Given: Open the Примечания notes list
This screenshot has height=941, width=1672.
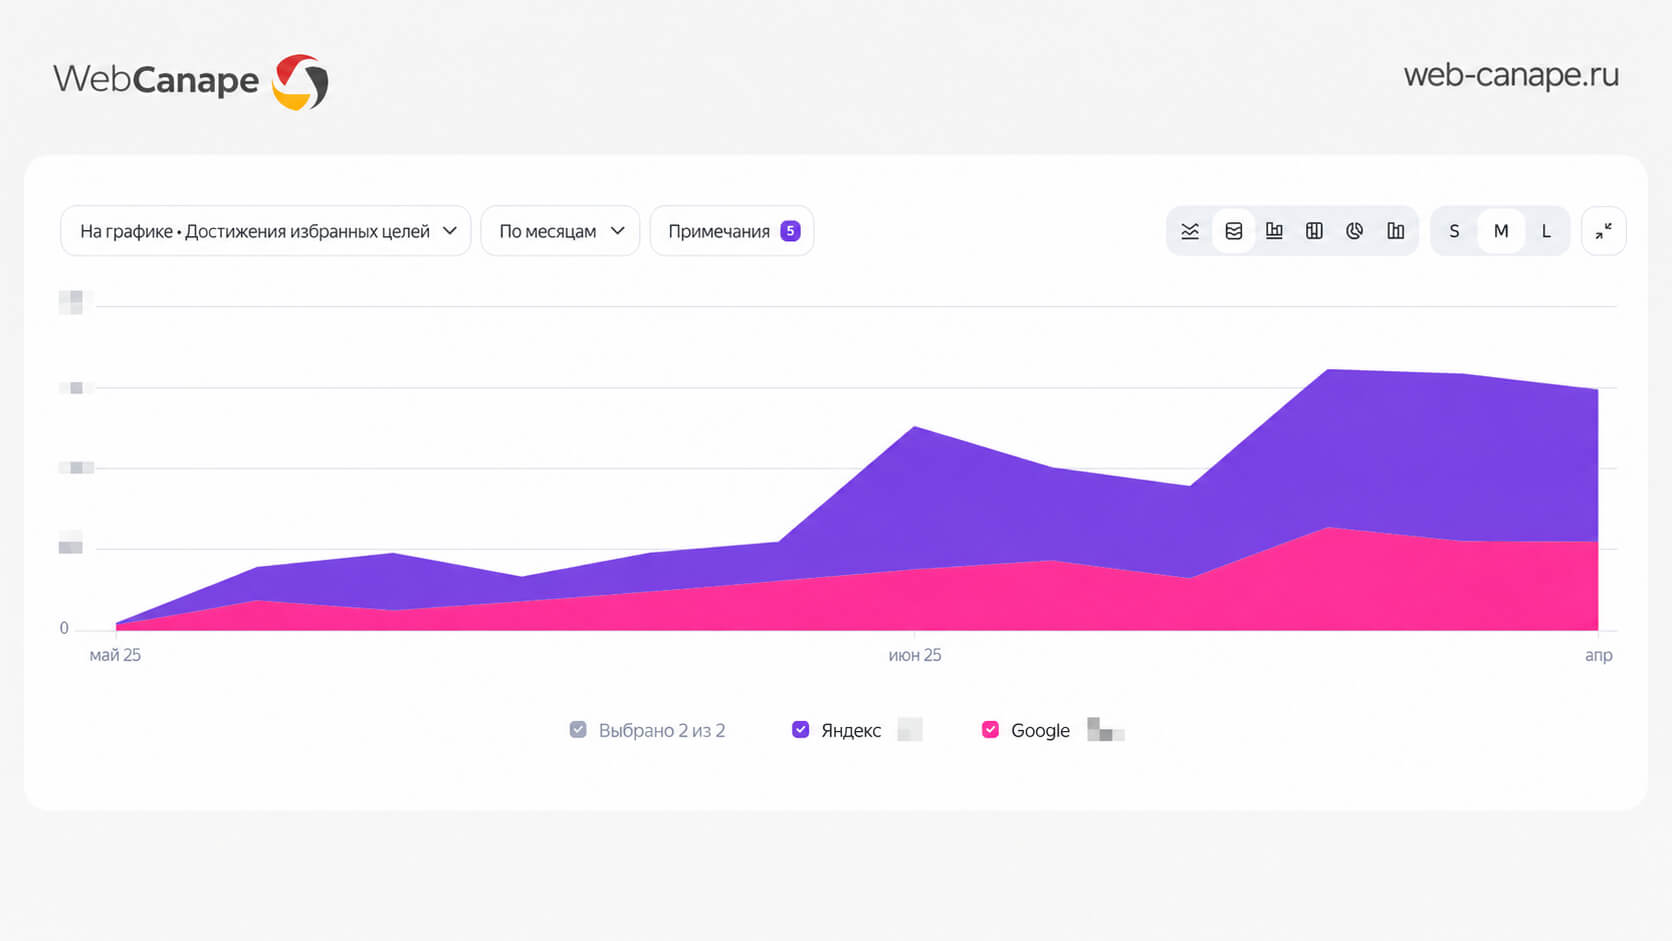Looking at the screenshot, I should click(x=732, y=231).
